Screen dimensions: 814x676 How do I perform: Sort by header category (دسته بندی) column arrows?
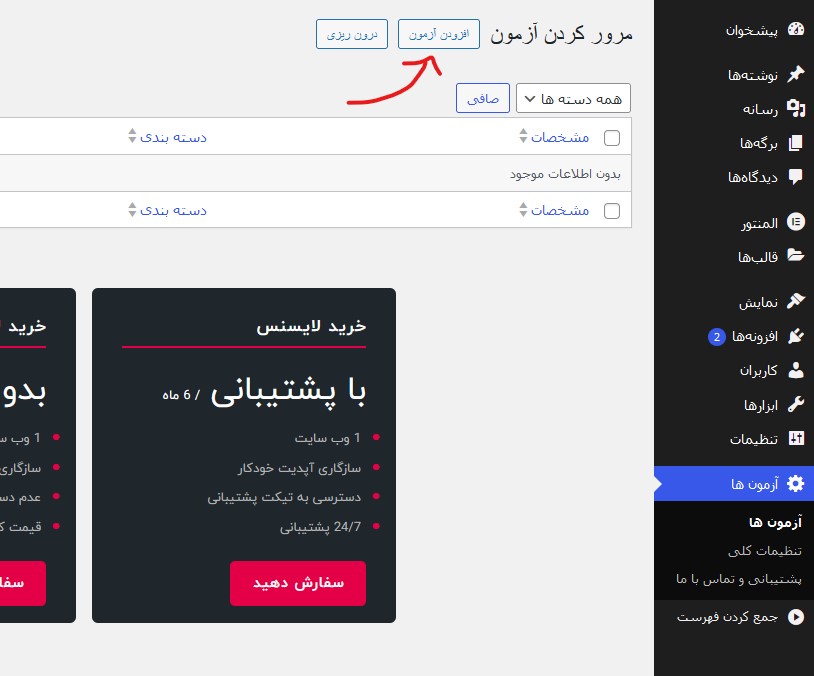pos(131,137)
